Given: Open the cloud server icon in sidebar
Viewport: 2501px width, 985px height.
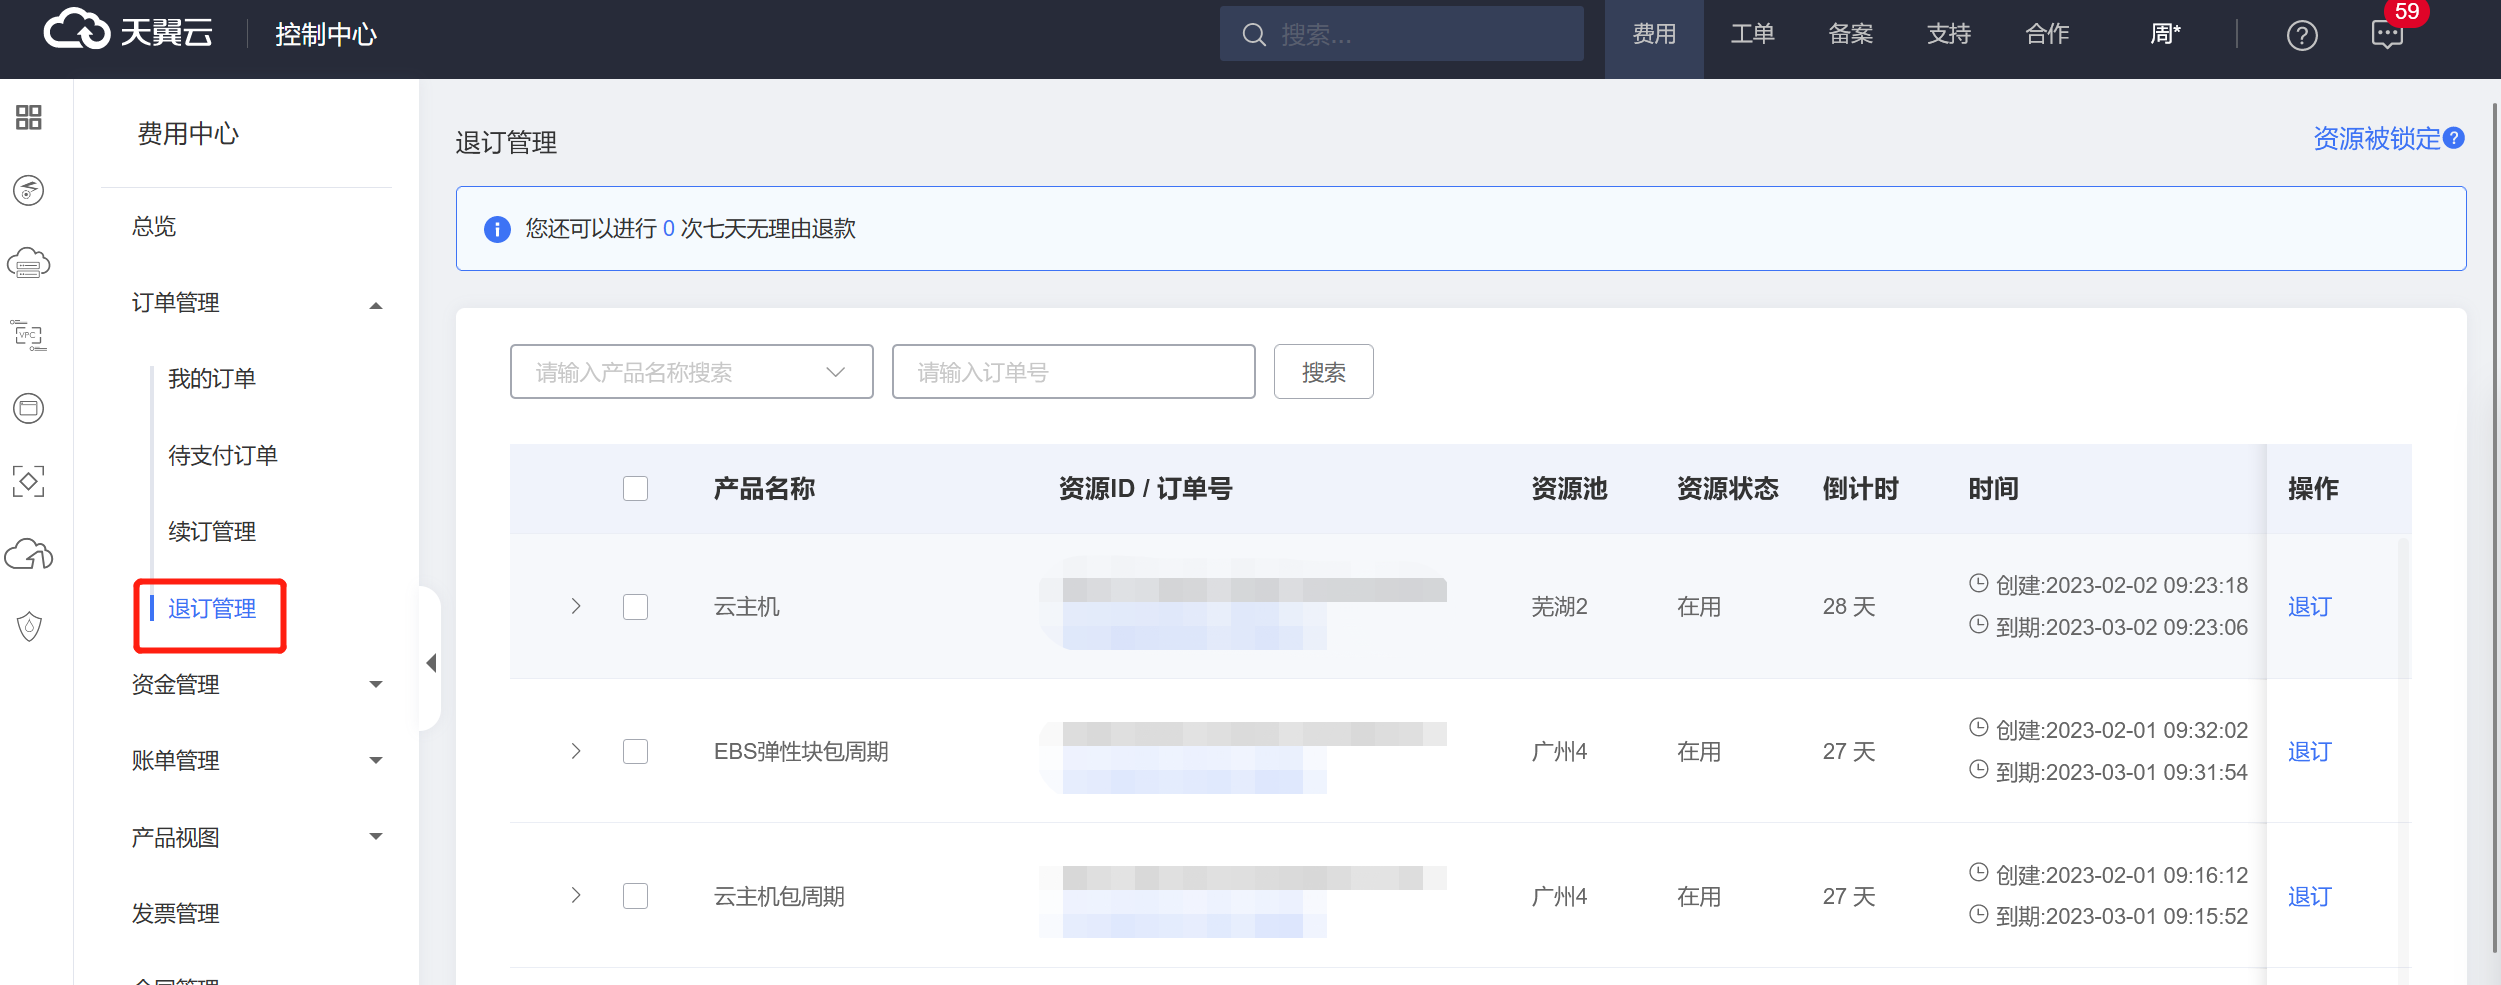Looking at the screenshot, I should click(29, 264).
